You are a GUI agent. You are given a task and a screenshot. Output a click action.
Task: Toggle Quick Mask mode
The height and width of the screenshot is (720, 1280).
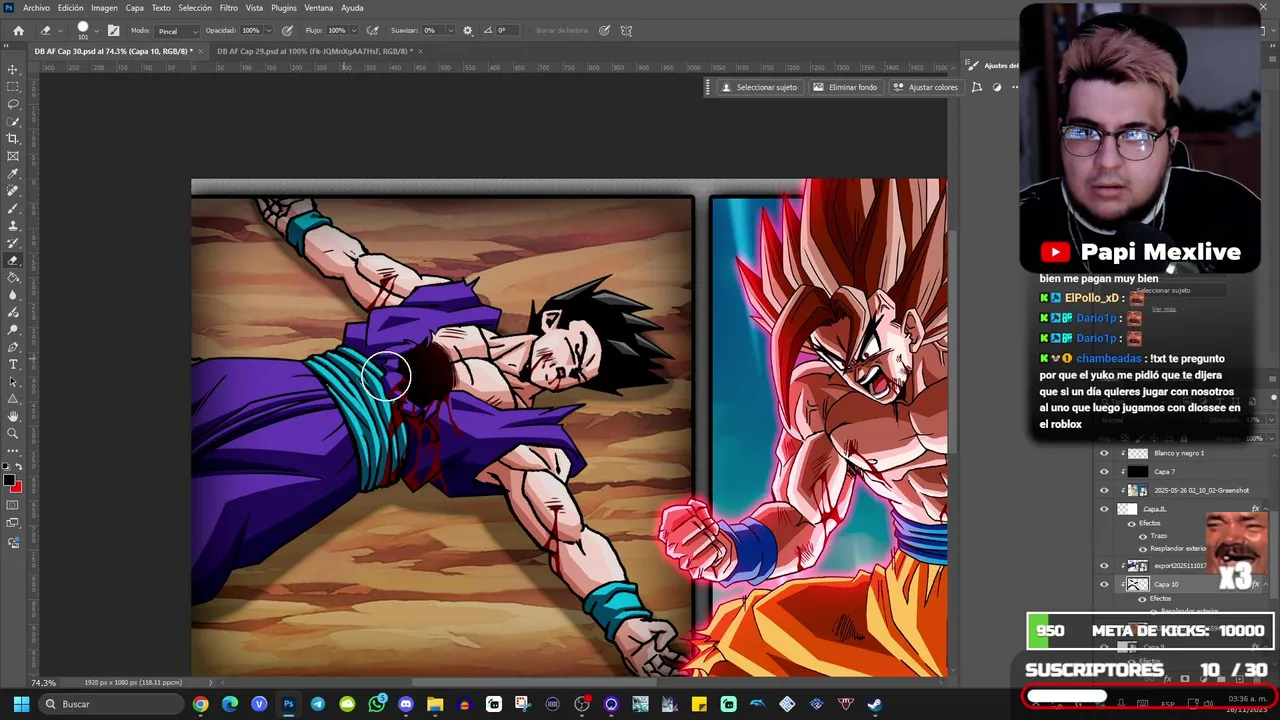[13, 506]
